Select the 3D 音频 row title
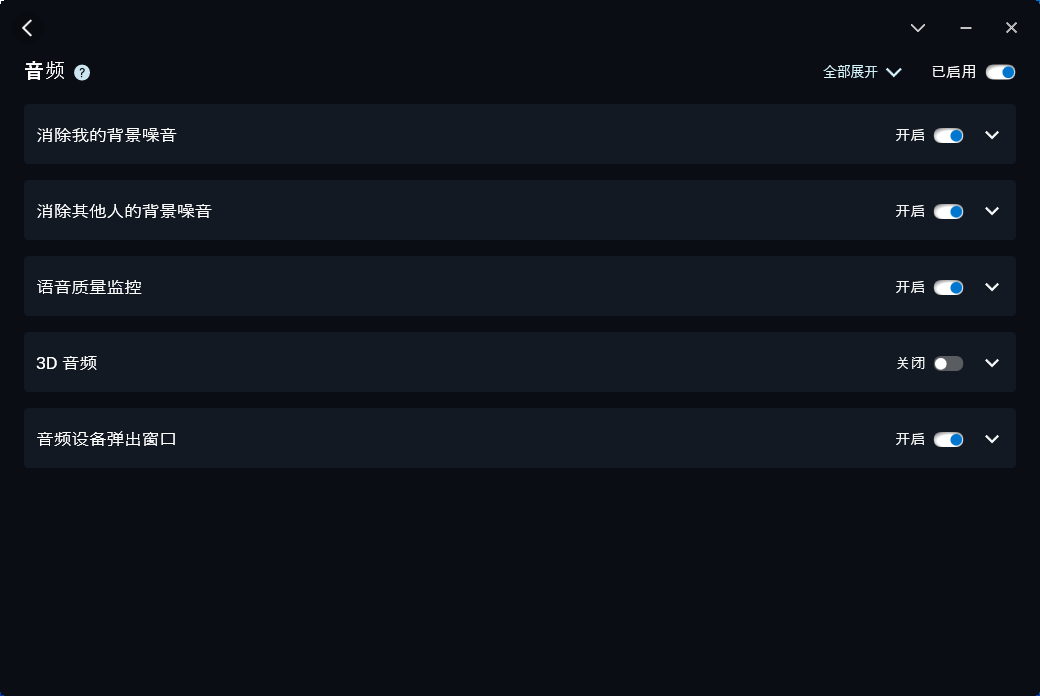The image size is (1040, 696). coord(66,363)
